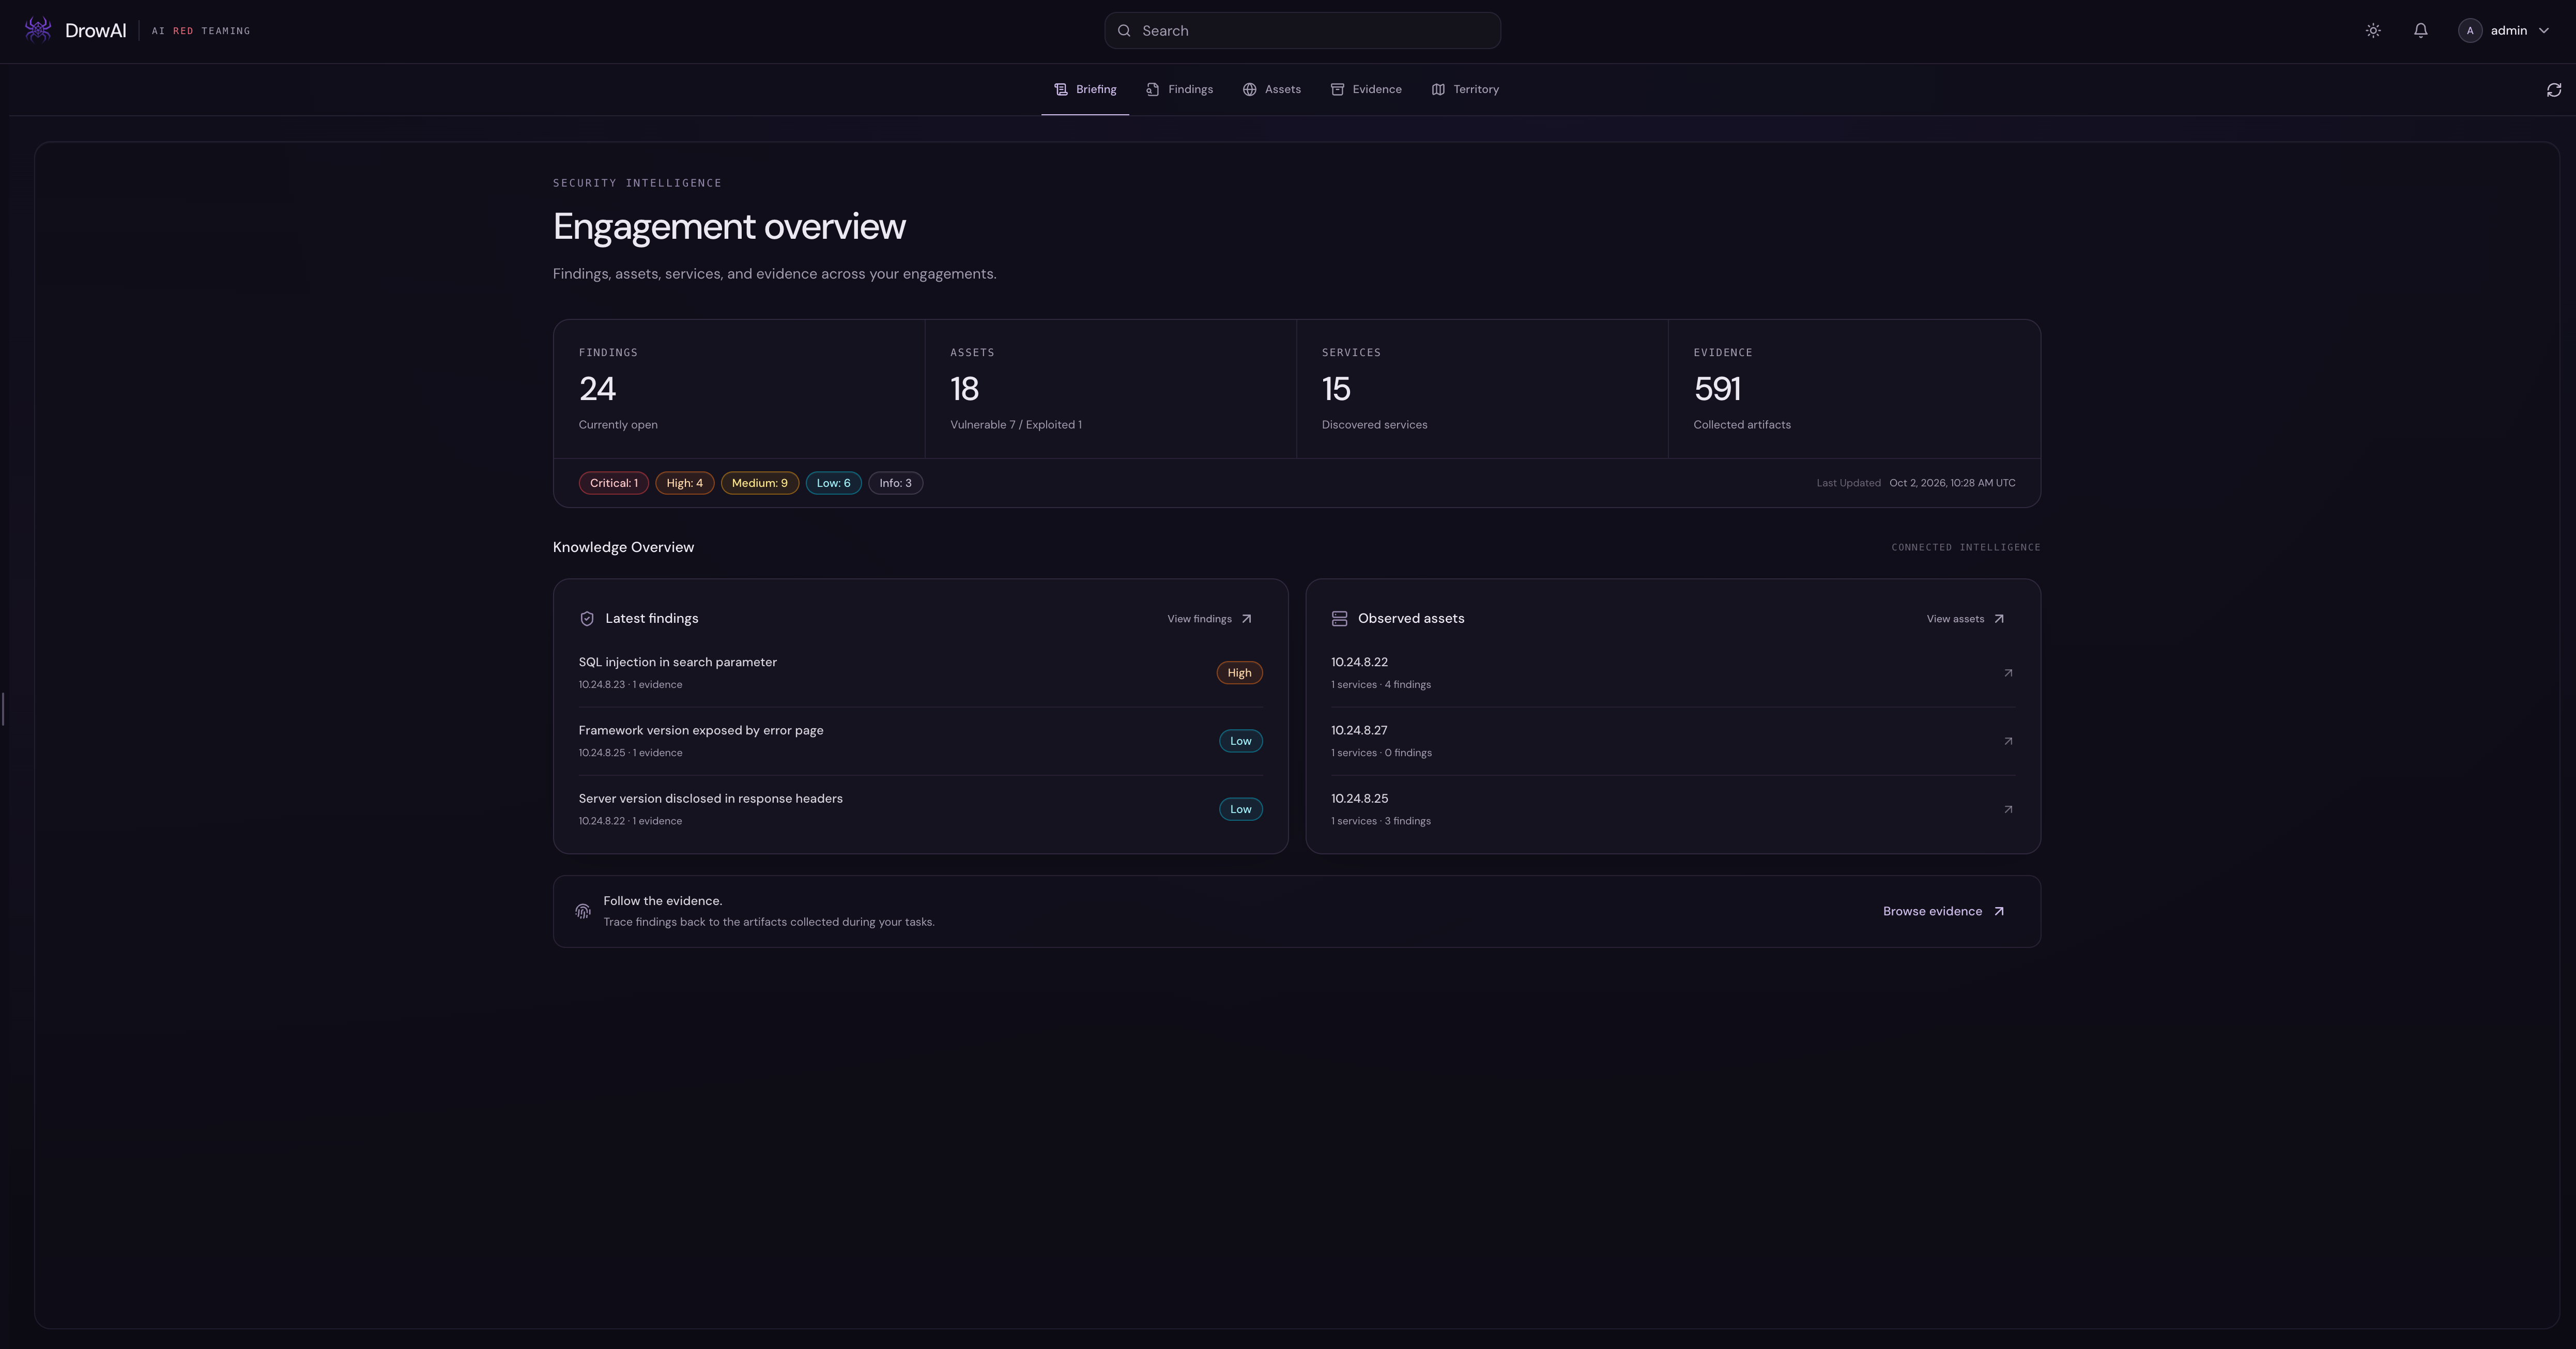Image resolution: width=2576 pixels, height=1349 pixels.
Task: Focus the Search input field
Action: click(1302, 31)
